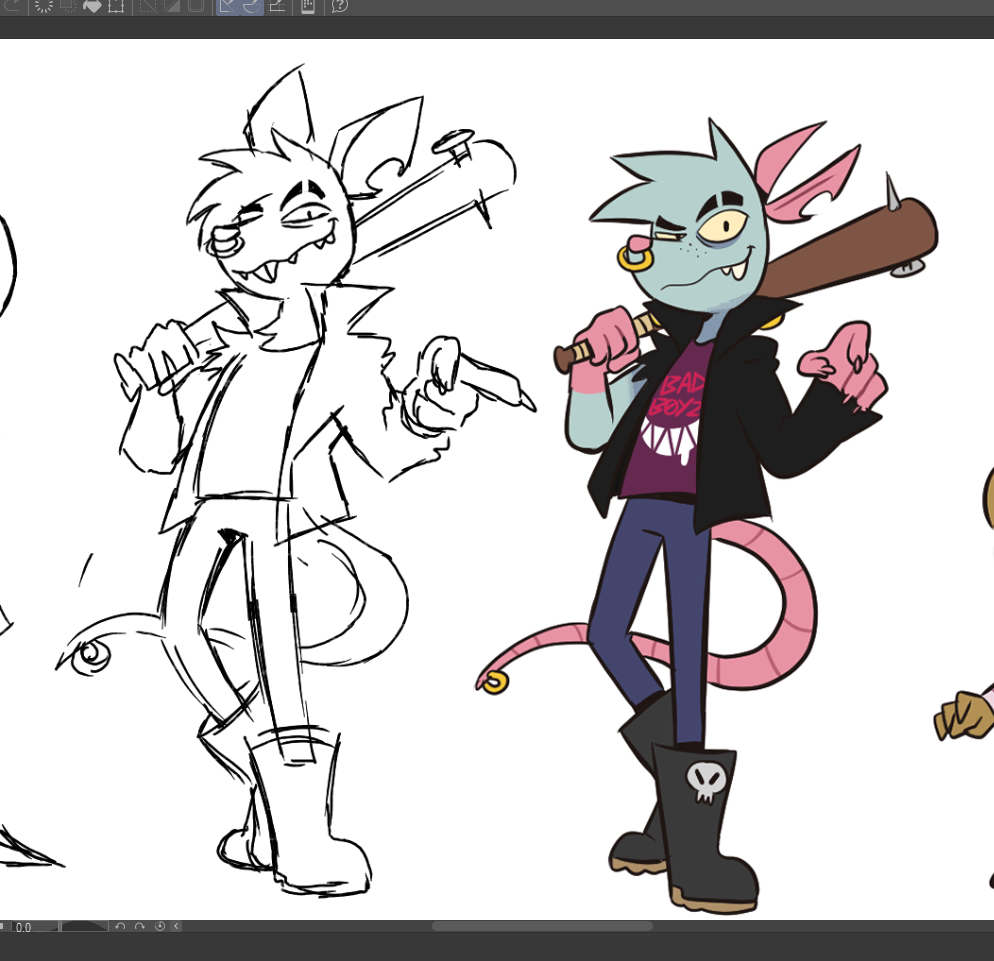Click the Clear (delete) spinner-shaped icon

(x=44, y=6)
